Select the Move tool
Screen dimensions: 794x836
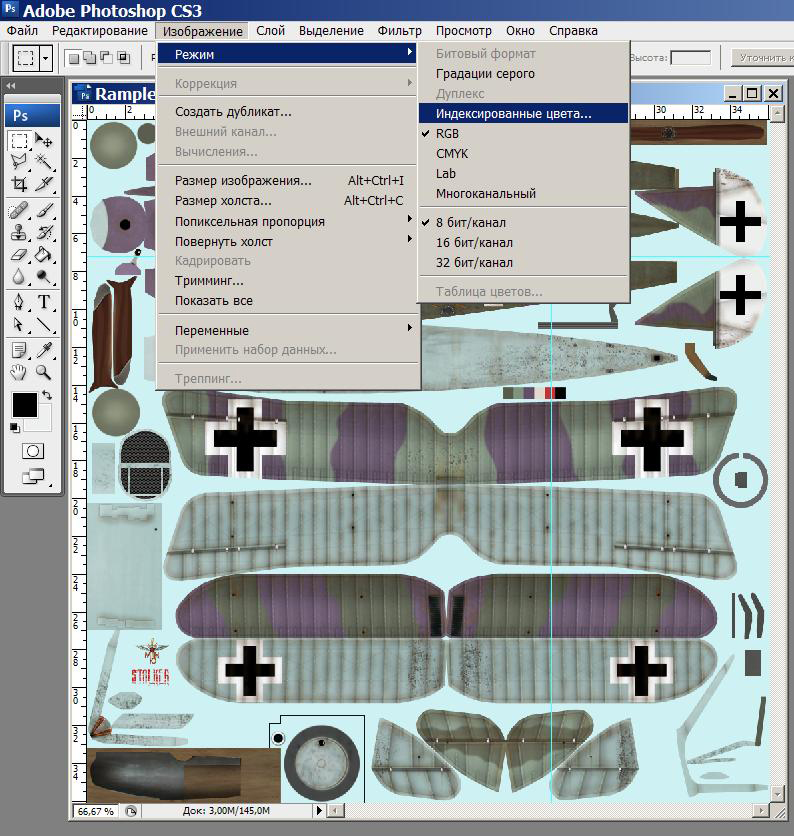pyautogui.click(x=44, y=141)
